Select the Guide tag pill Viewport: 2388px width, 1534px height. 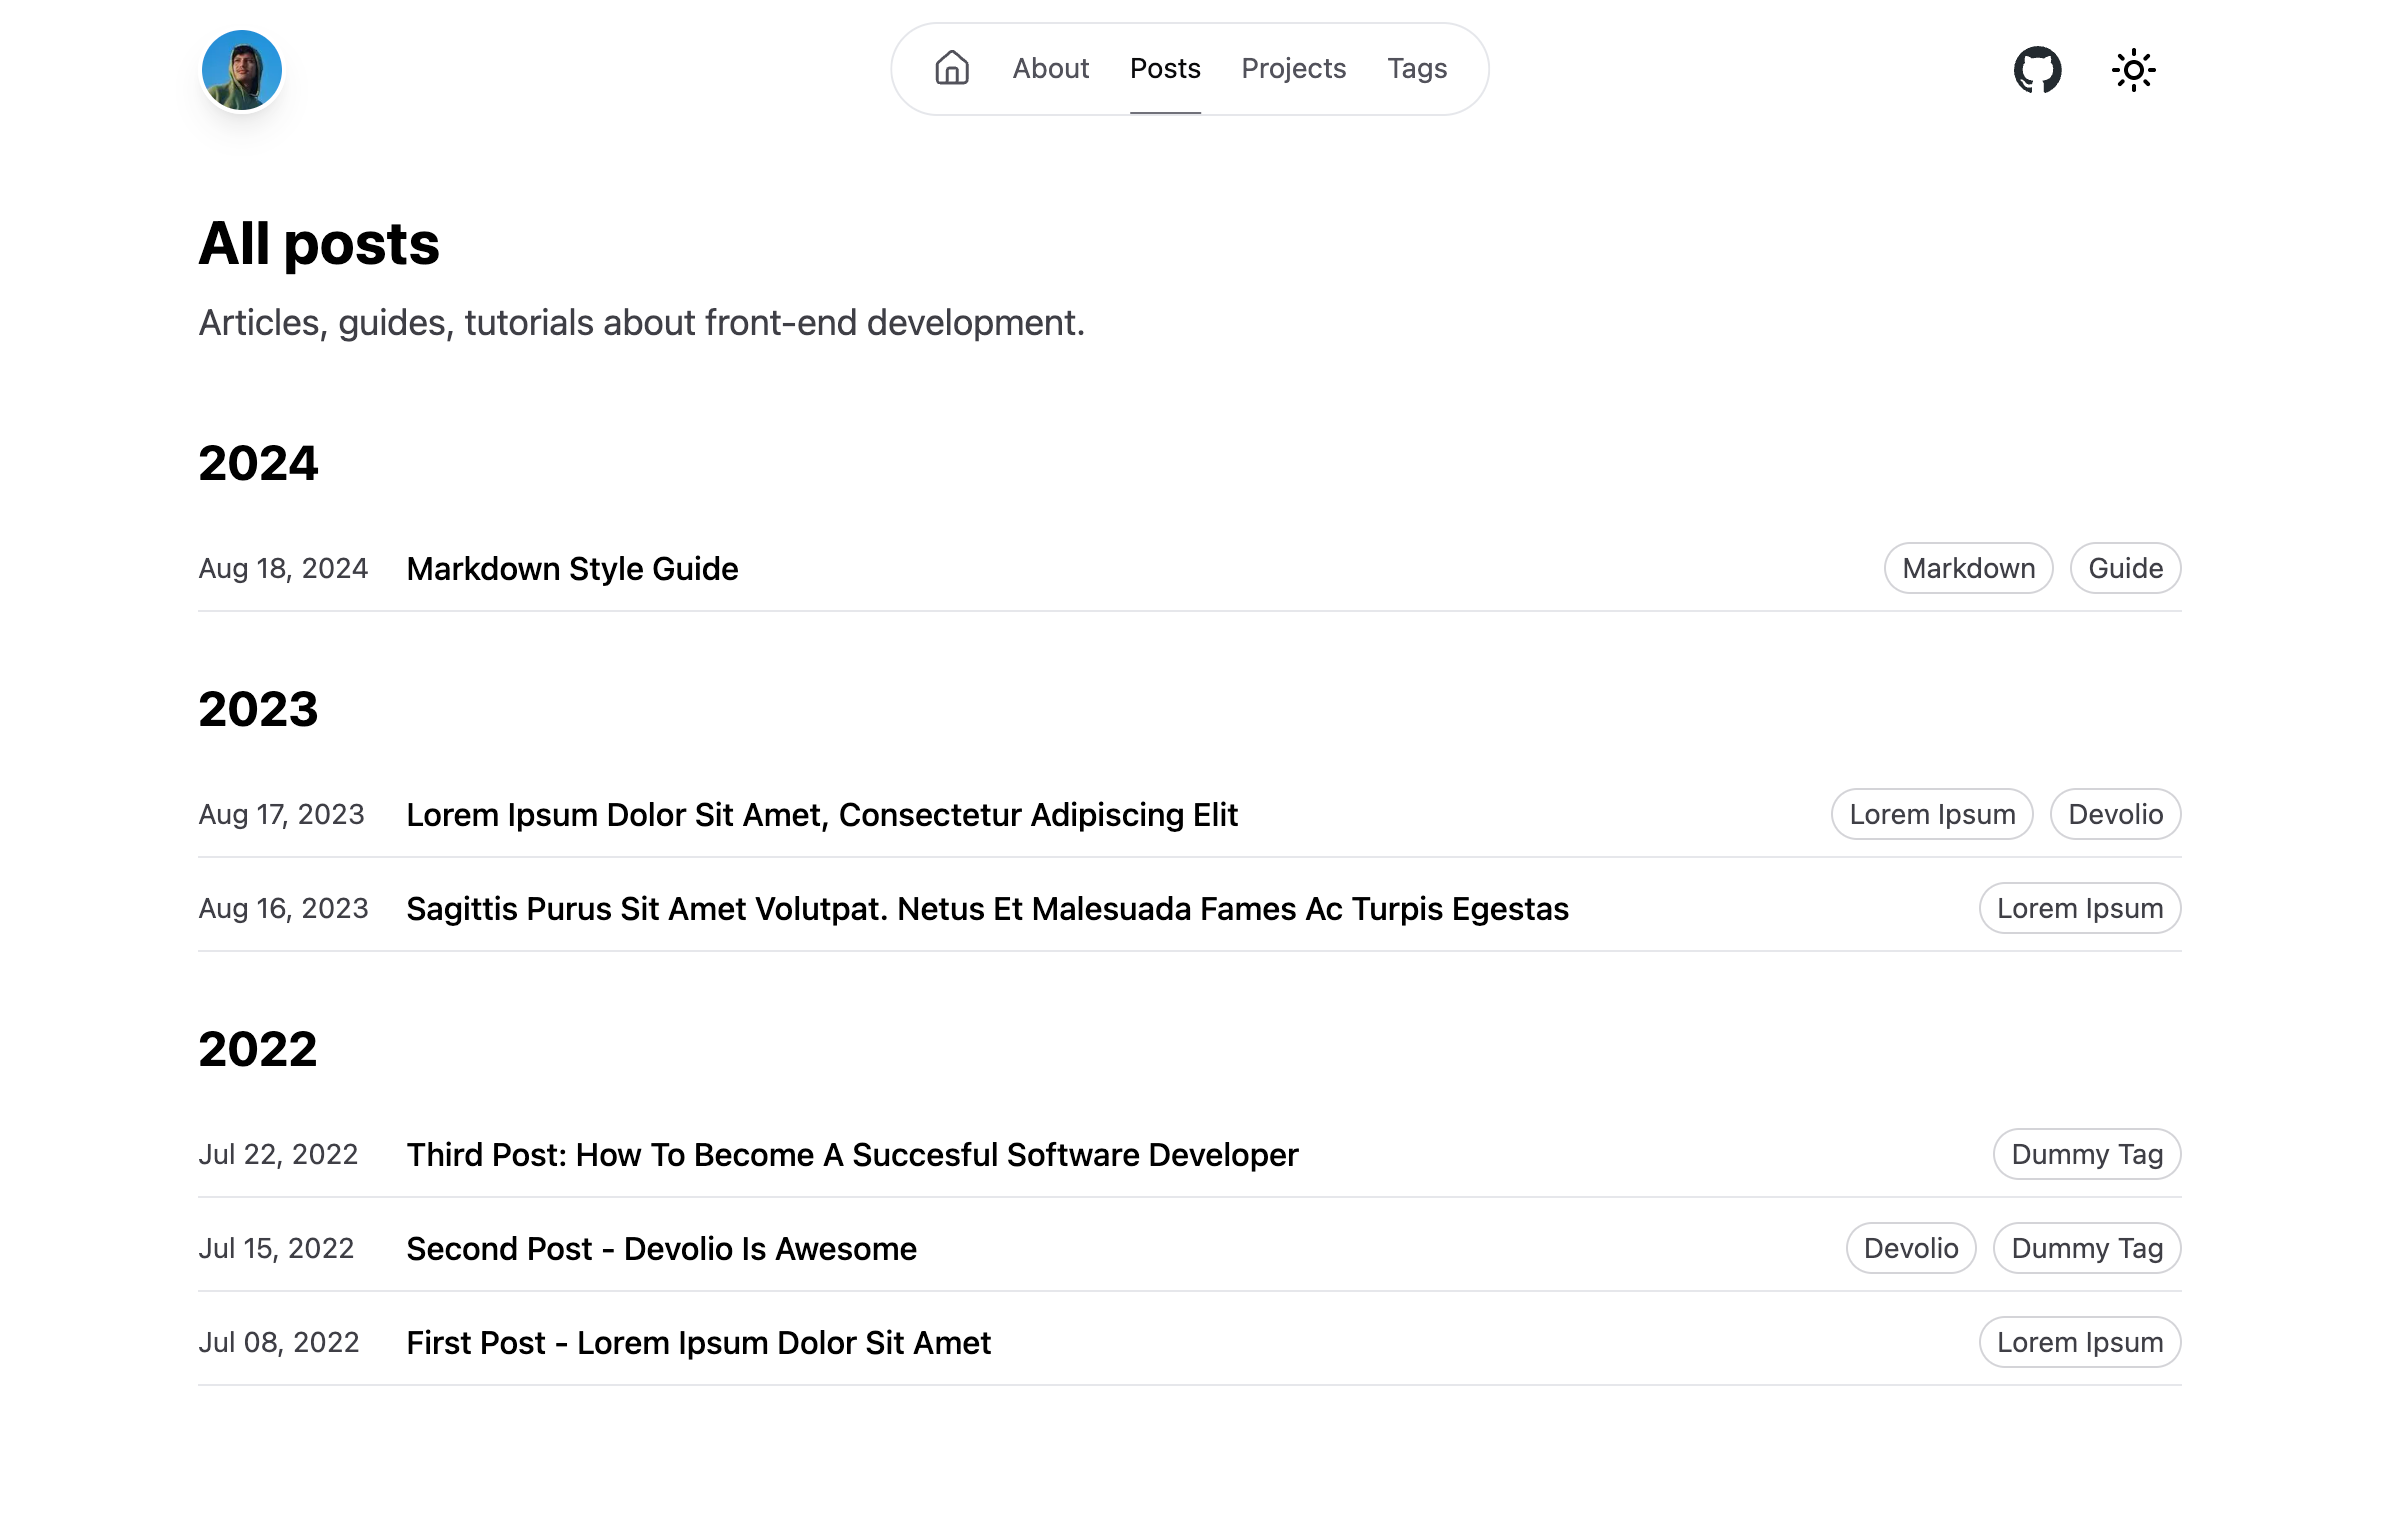[x=2125, y=568]
